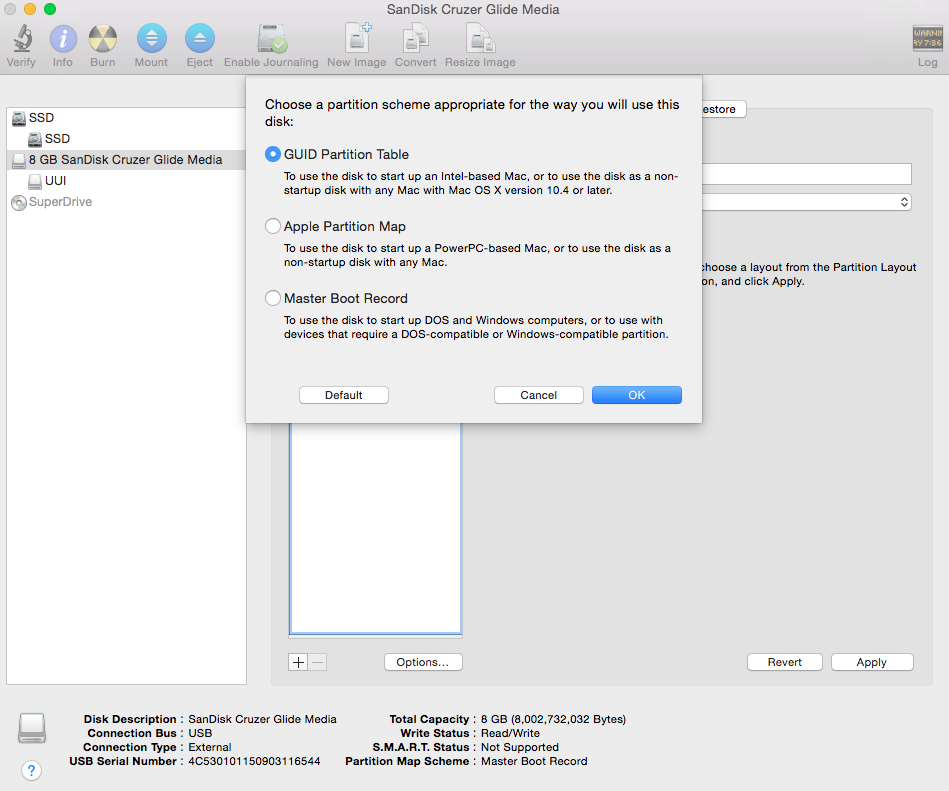This screenshot has height=791, width=949.
Task: Click the Burn disc icon
Action: pos(103,39)
